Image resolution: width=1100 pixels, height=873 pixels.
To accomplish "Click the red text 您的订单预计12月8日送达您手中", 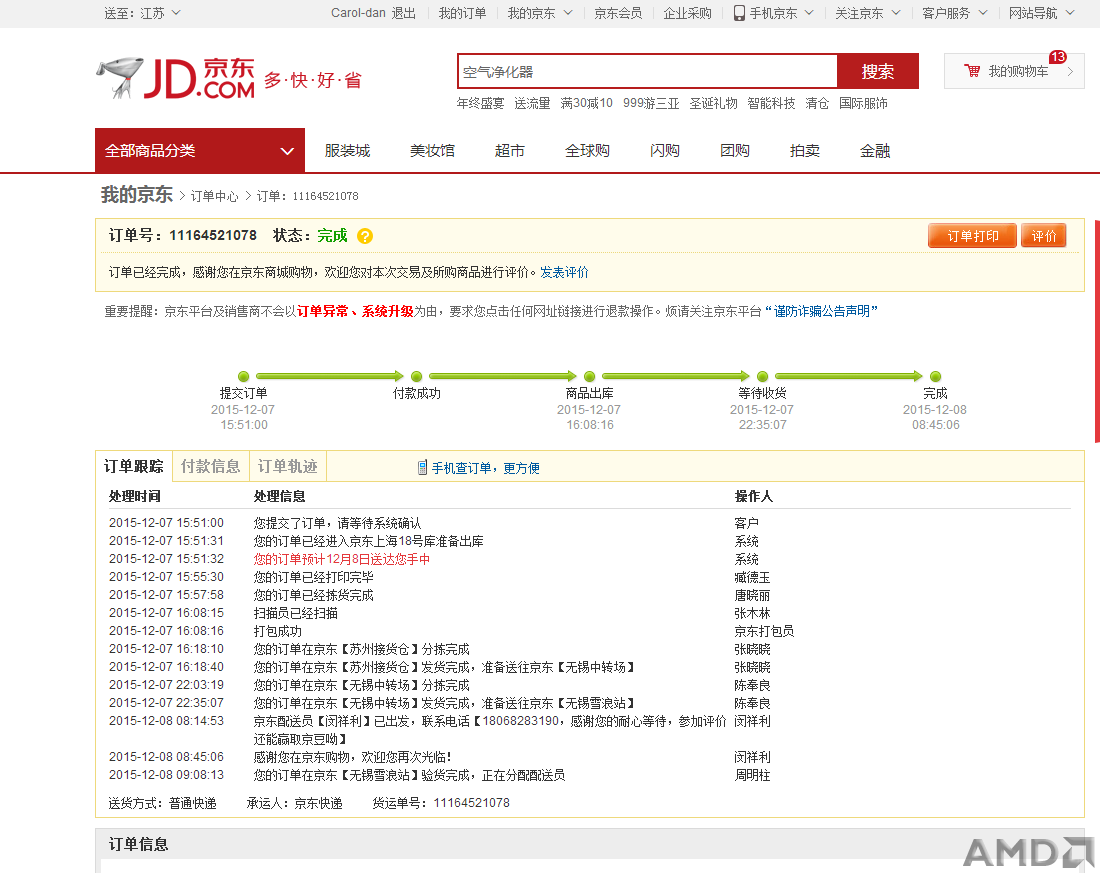I will tap(342, 559).
